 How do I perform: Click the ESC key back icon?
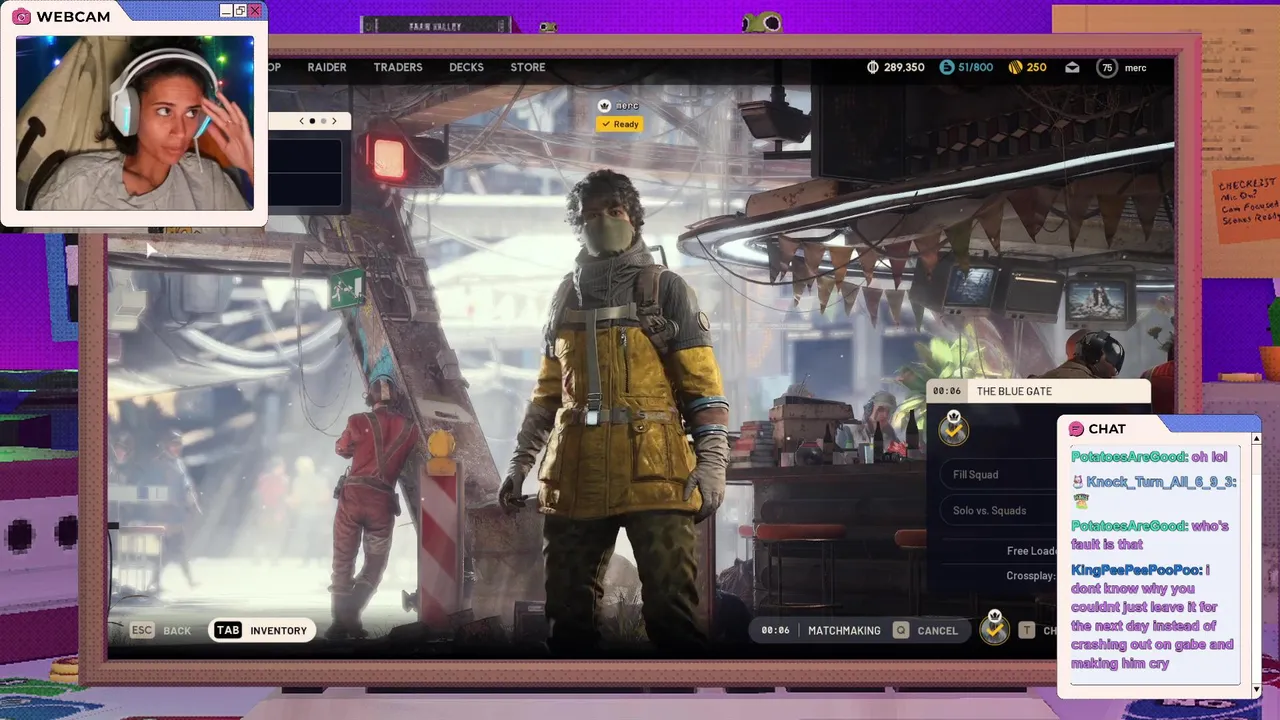(x=142, y=630)
